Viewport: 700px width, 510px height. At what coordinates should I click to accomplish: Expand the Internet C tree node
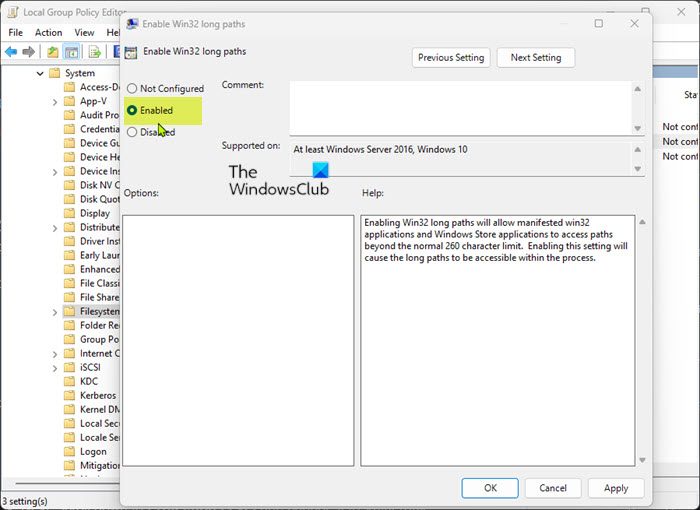tap(54, 354)
